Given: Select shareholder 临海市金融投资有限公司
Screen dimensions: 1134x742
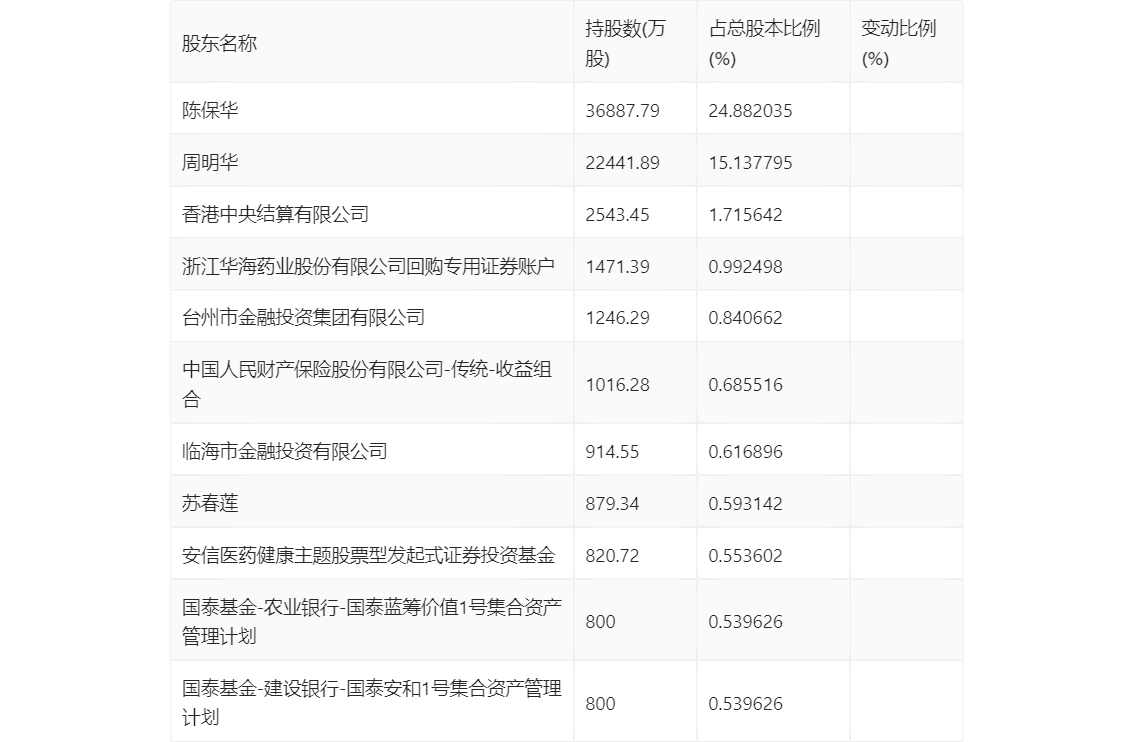Looking at the screenshot, I should [x=285, y=451].
